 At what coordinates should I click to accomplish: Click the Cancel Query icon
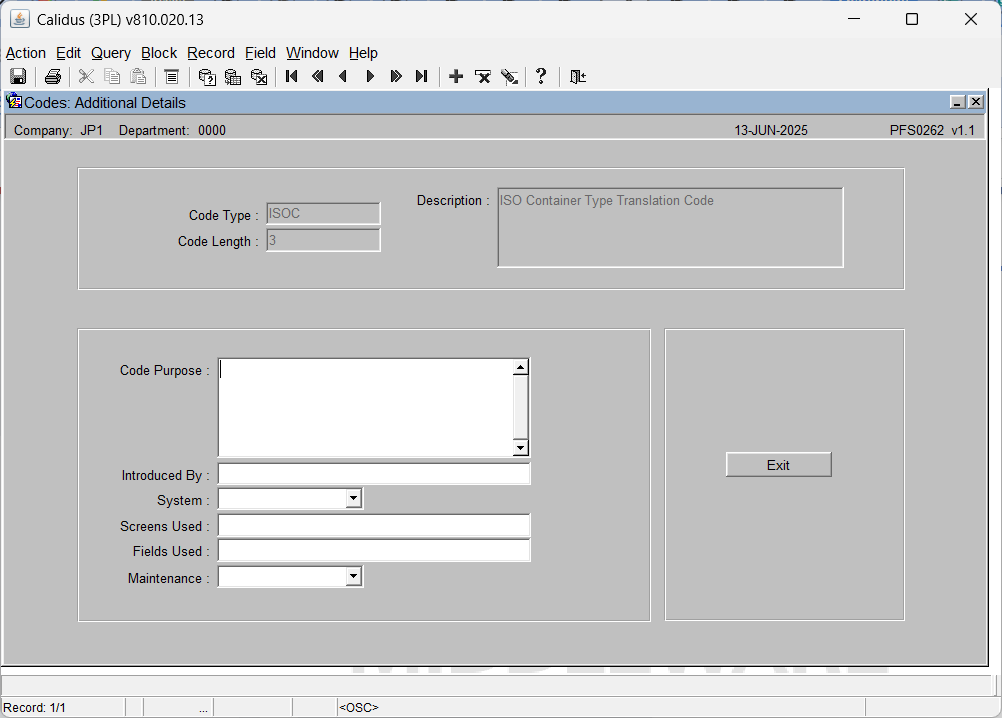(259, 77)
